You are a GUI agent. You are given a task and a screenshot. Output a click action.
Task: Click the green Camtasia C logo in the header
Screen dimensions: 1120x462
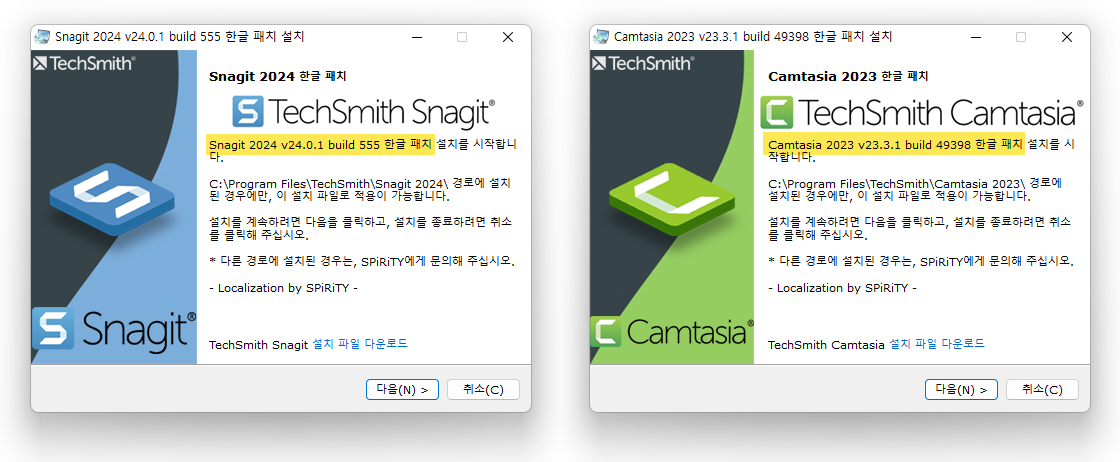(x=776, y=113)
